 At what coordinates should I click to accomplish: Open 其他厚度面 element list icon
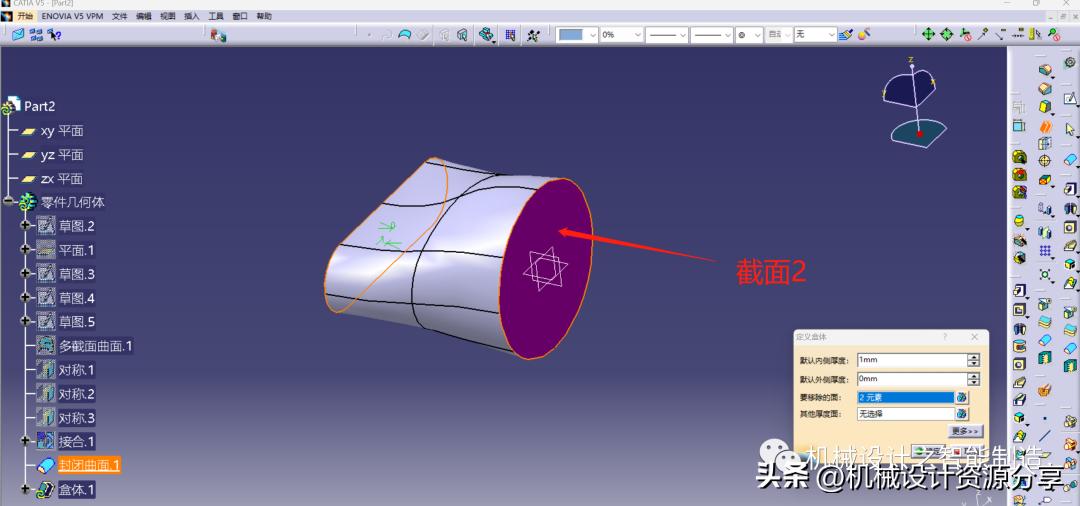click(962, 414)
